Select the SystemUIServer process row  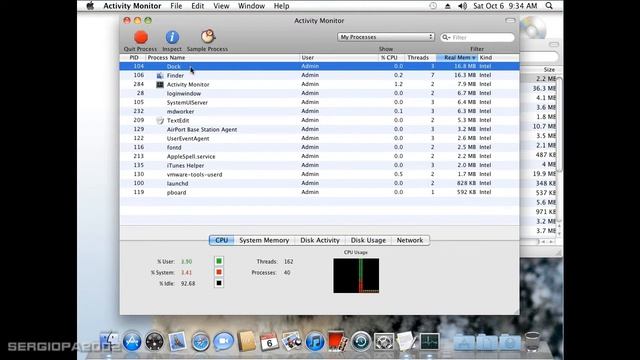click(319, 102)
